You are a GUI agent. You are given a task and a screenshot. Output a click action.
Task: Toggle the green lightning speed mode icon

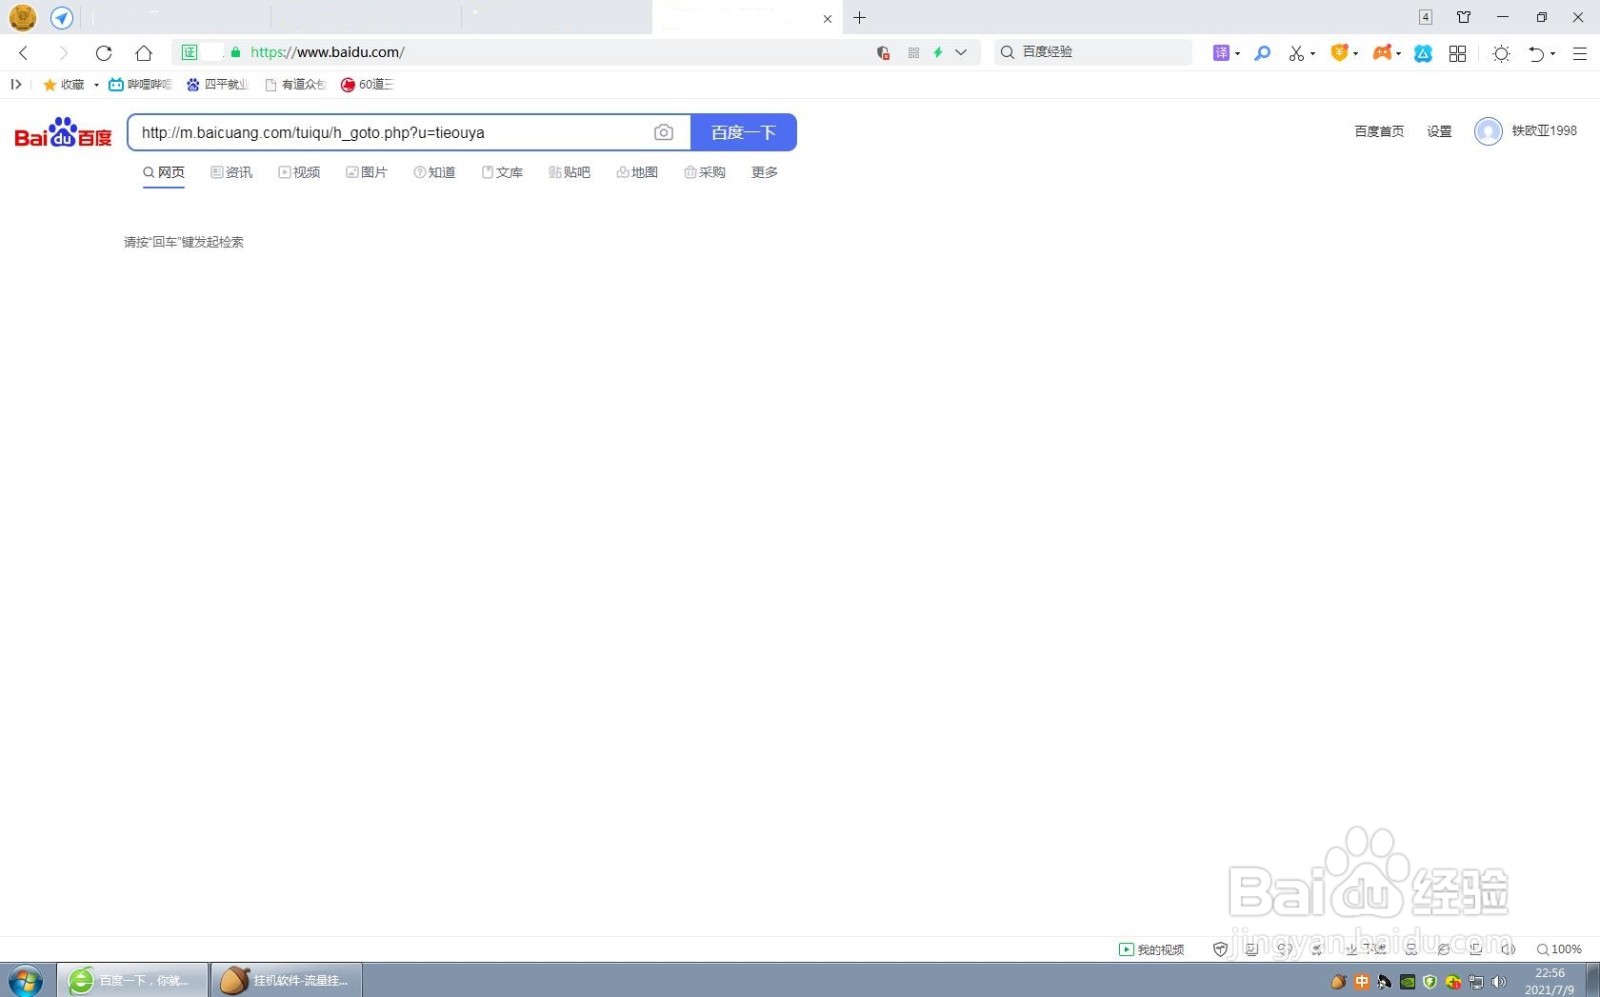(x=938, y=52)
